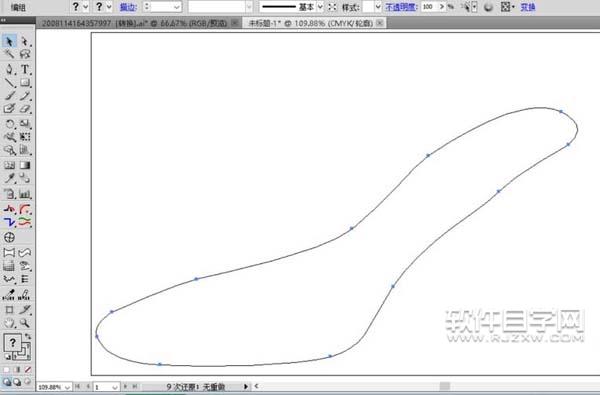
Task: Select the Hand tool
Action: (9, 323)
